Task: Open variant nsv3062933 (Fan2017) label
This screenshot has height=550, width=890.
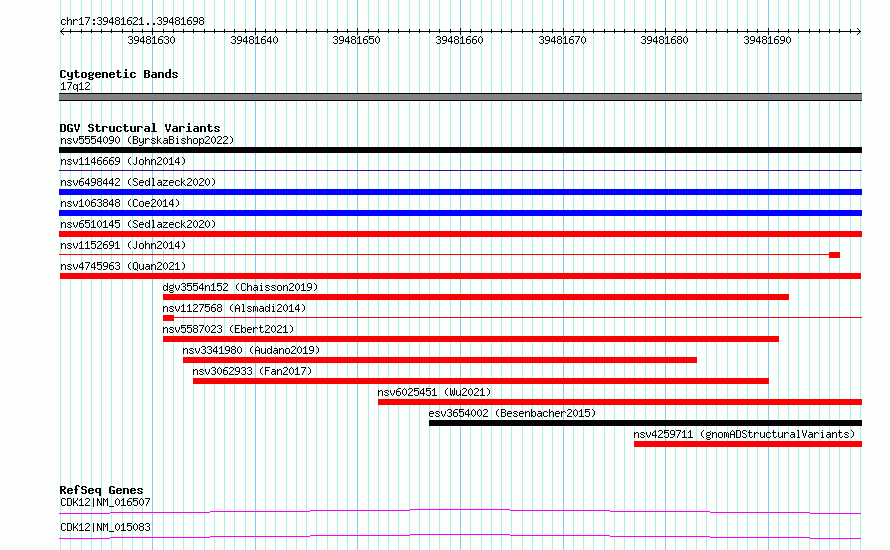Action: (252, 371)
